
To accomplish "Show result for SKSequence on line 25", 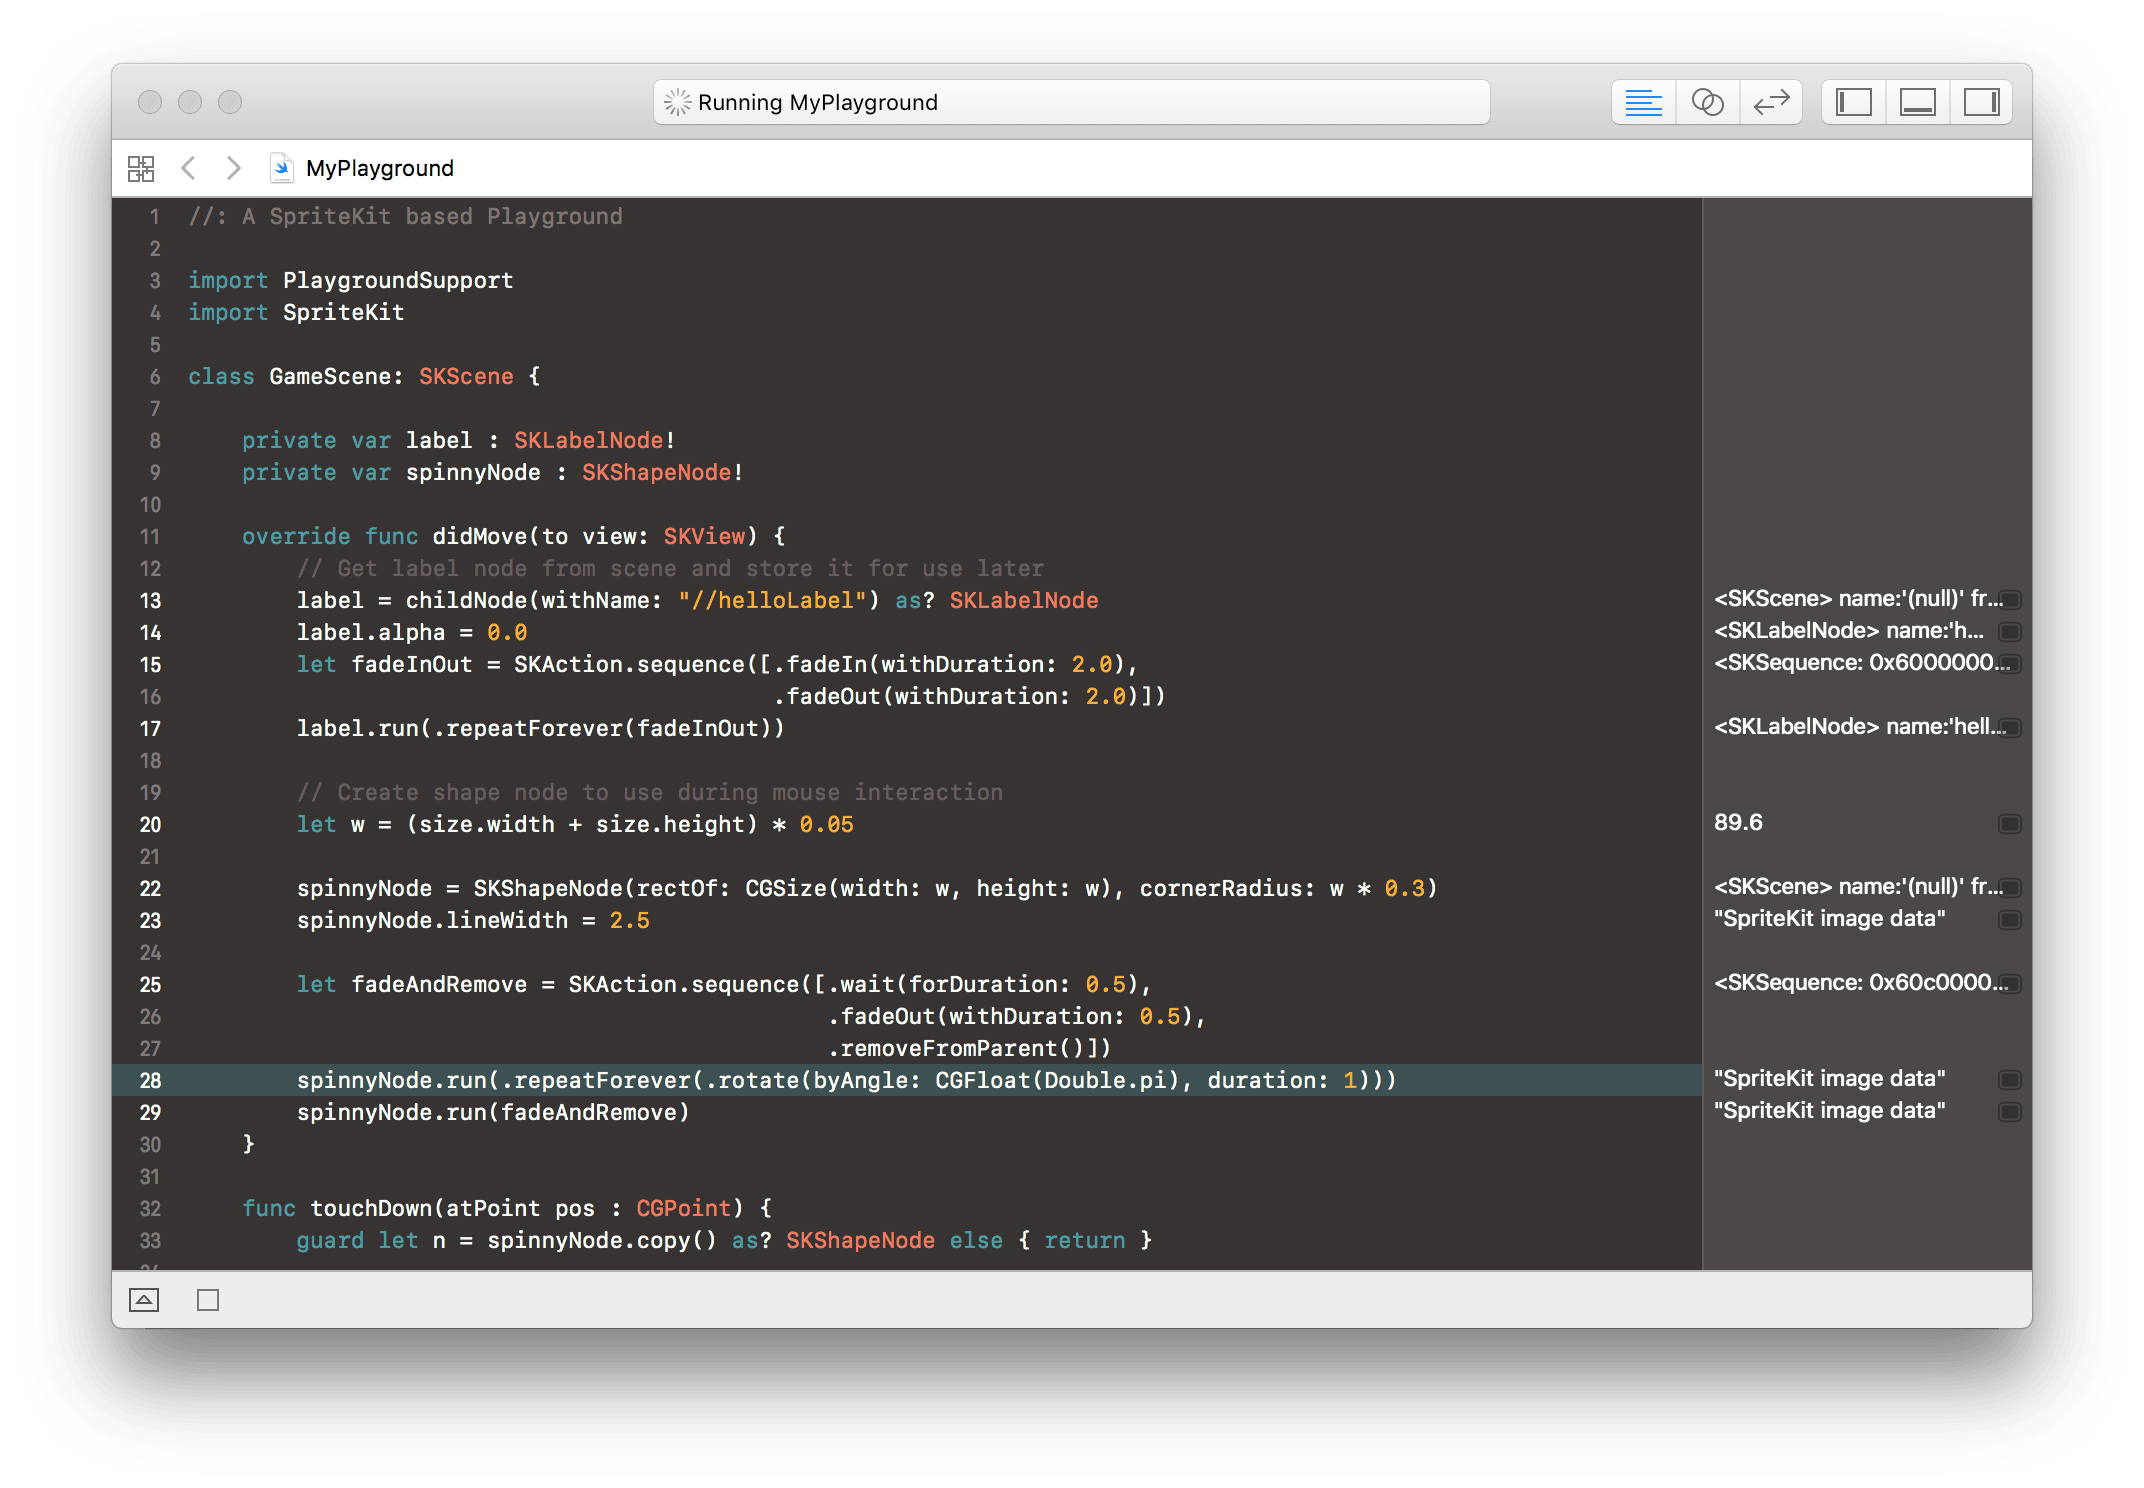I will (2009, 984).
